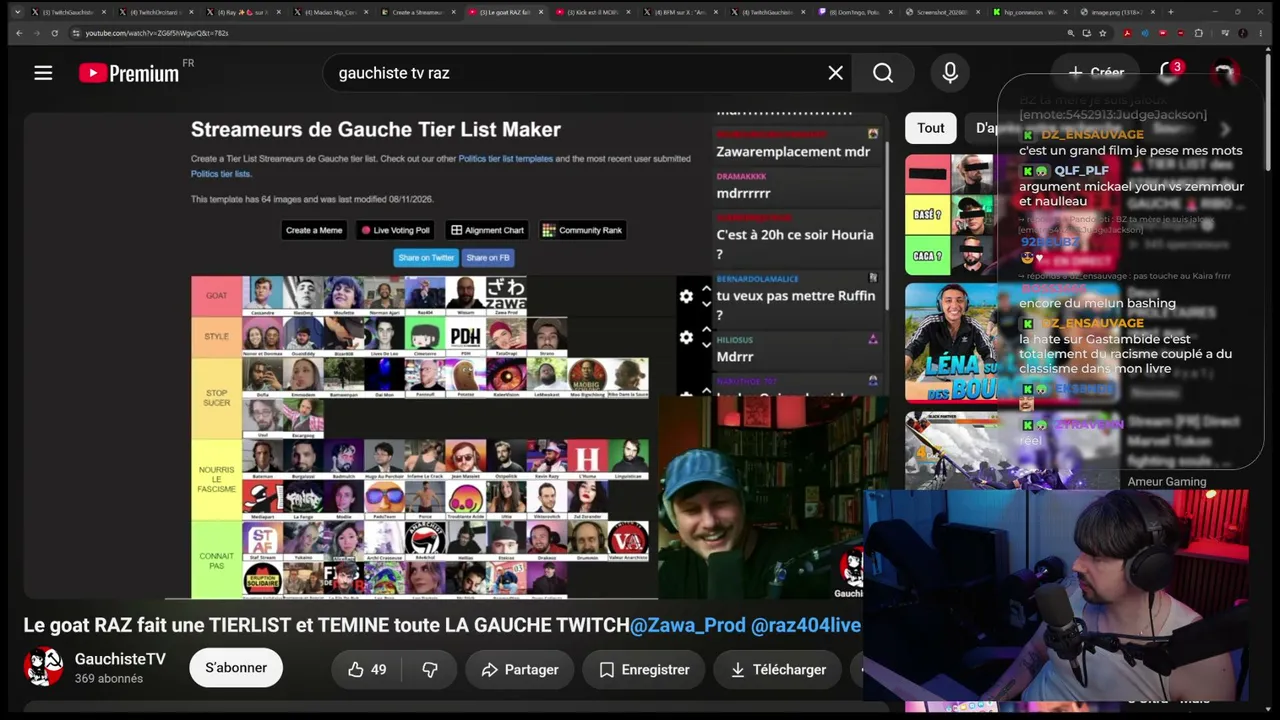This screenshot has height=720, width=1280.
Task: Click the orange STYLE tier label
Action: click(x=217, y=337)
